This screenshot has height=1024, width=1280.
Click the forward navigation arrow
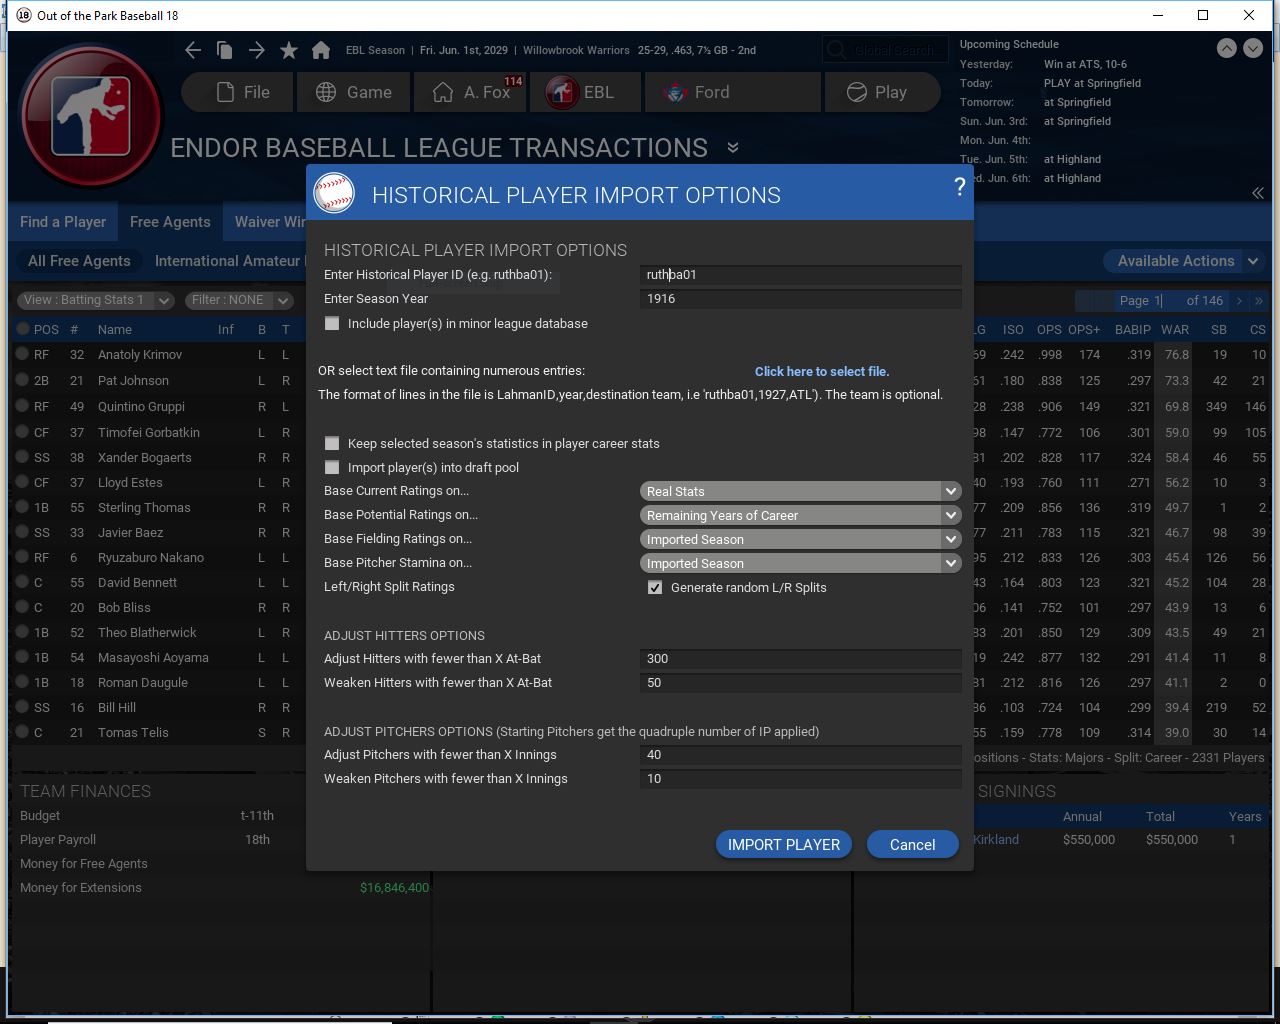(x=257, y=50)
